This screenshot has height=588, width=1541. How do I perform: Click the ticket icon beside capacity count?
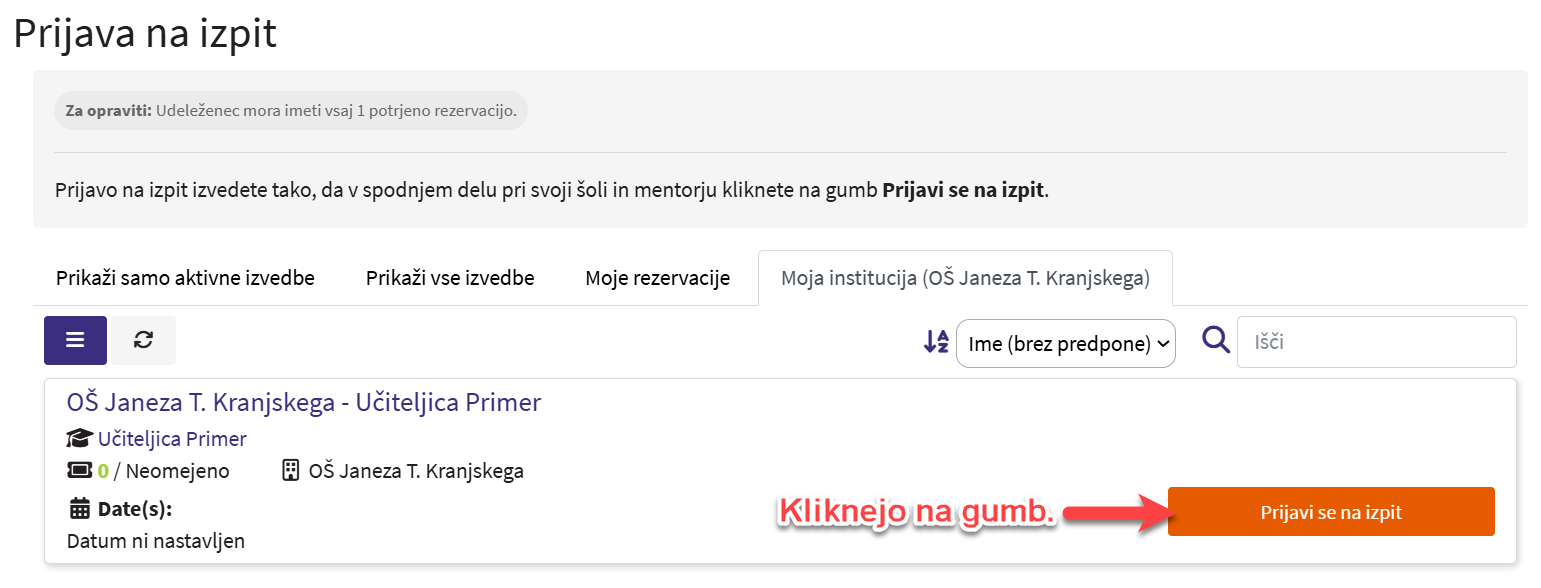tap(79, 471)
